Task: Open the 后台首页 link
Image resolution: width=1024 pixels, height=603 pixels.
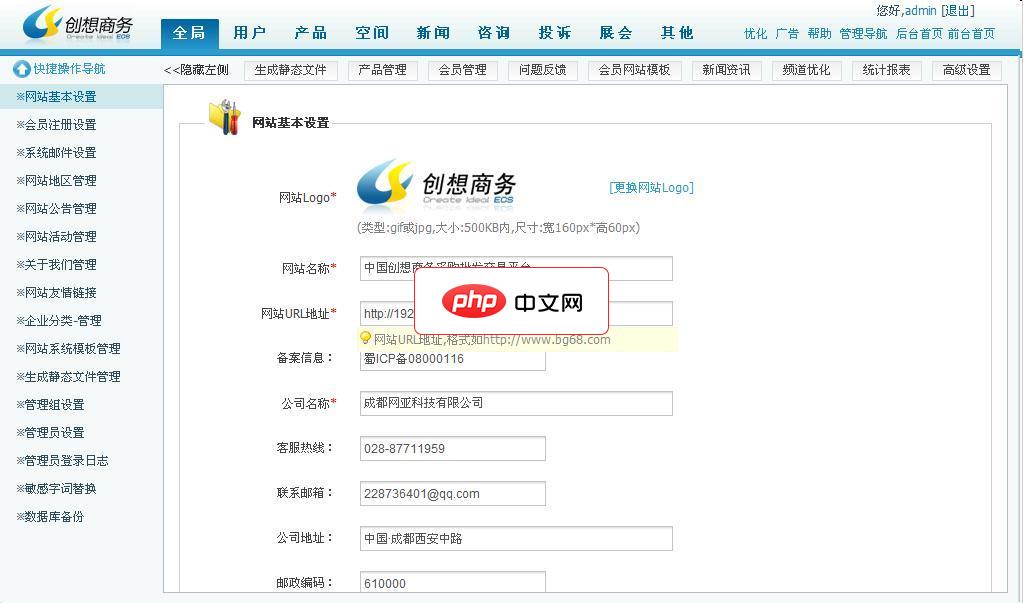Action: pyautogui.click(x=919, y=34)
